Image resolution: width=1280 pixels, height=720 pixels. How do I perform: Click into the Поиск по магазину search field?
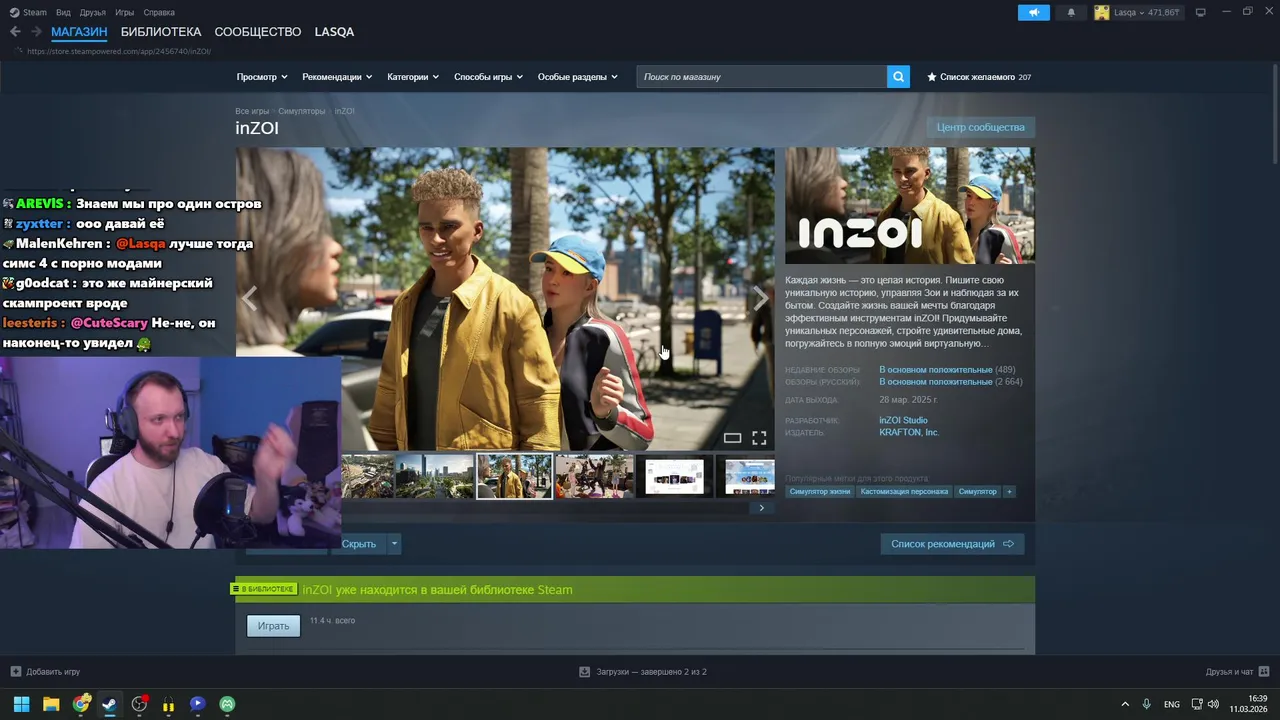pos(762,77)
